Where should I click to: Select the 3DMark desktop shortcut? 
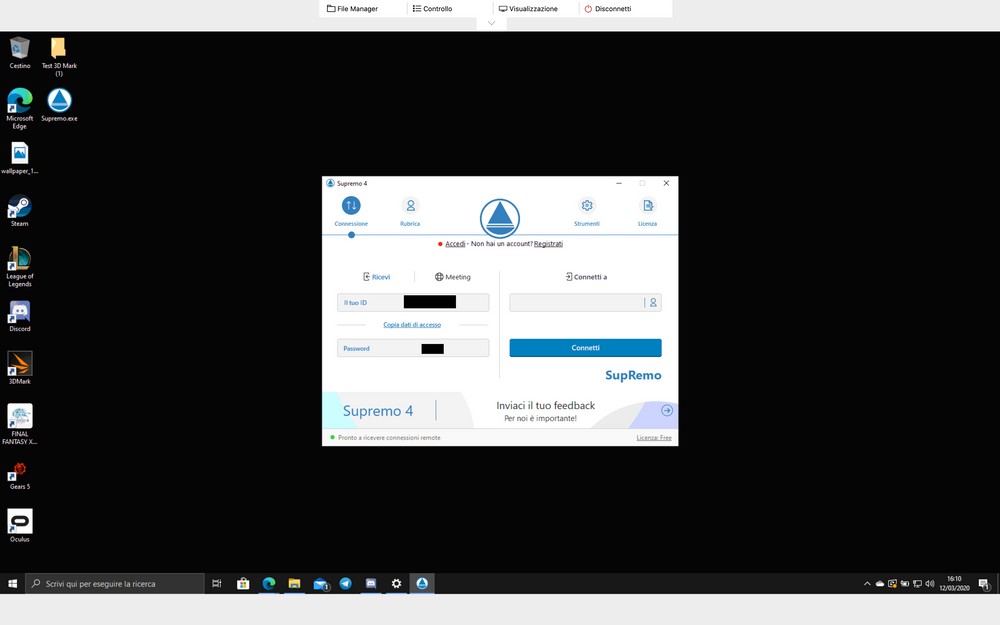tap(20, 368)
